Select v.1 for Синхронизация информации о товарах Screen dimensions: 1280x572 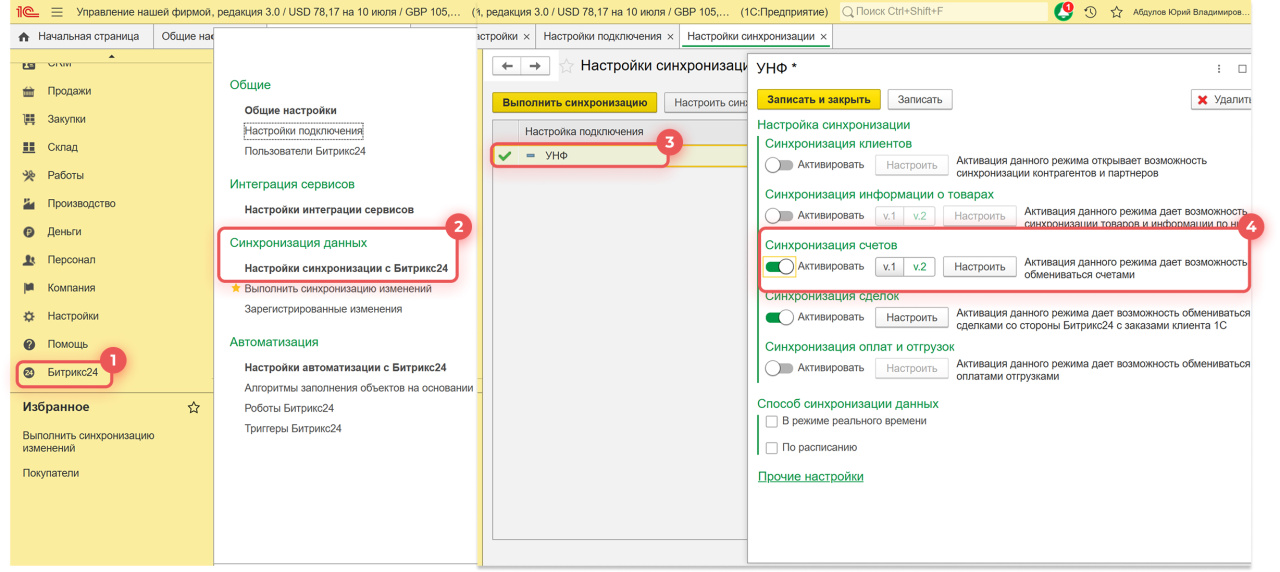pyautogui.click(x=890, y=216)
